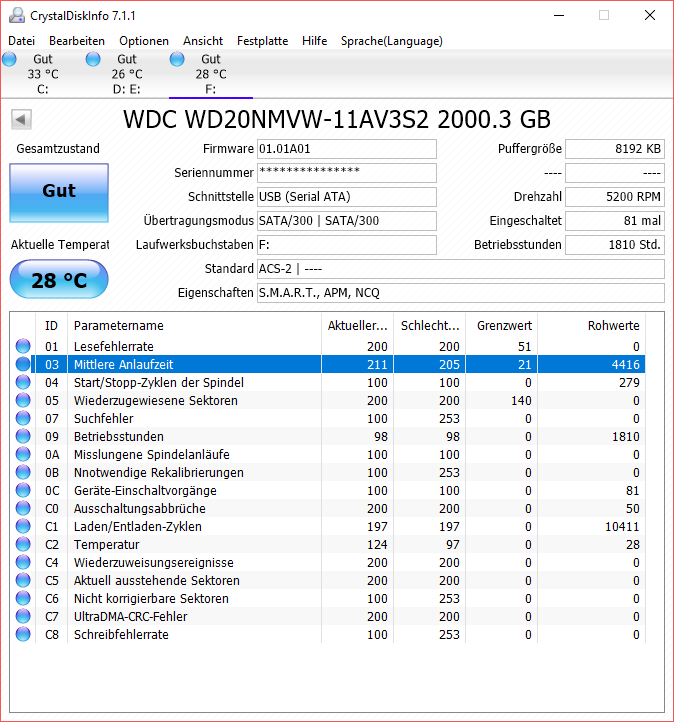Image resolution: width=674 pixels, height=722 pixels.
Task: Switch to drive D: E: tab at 26 °C
Action: (127, 74)
